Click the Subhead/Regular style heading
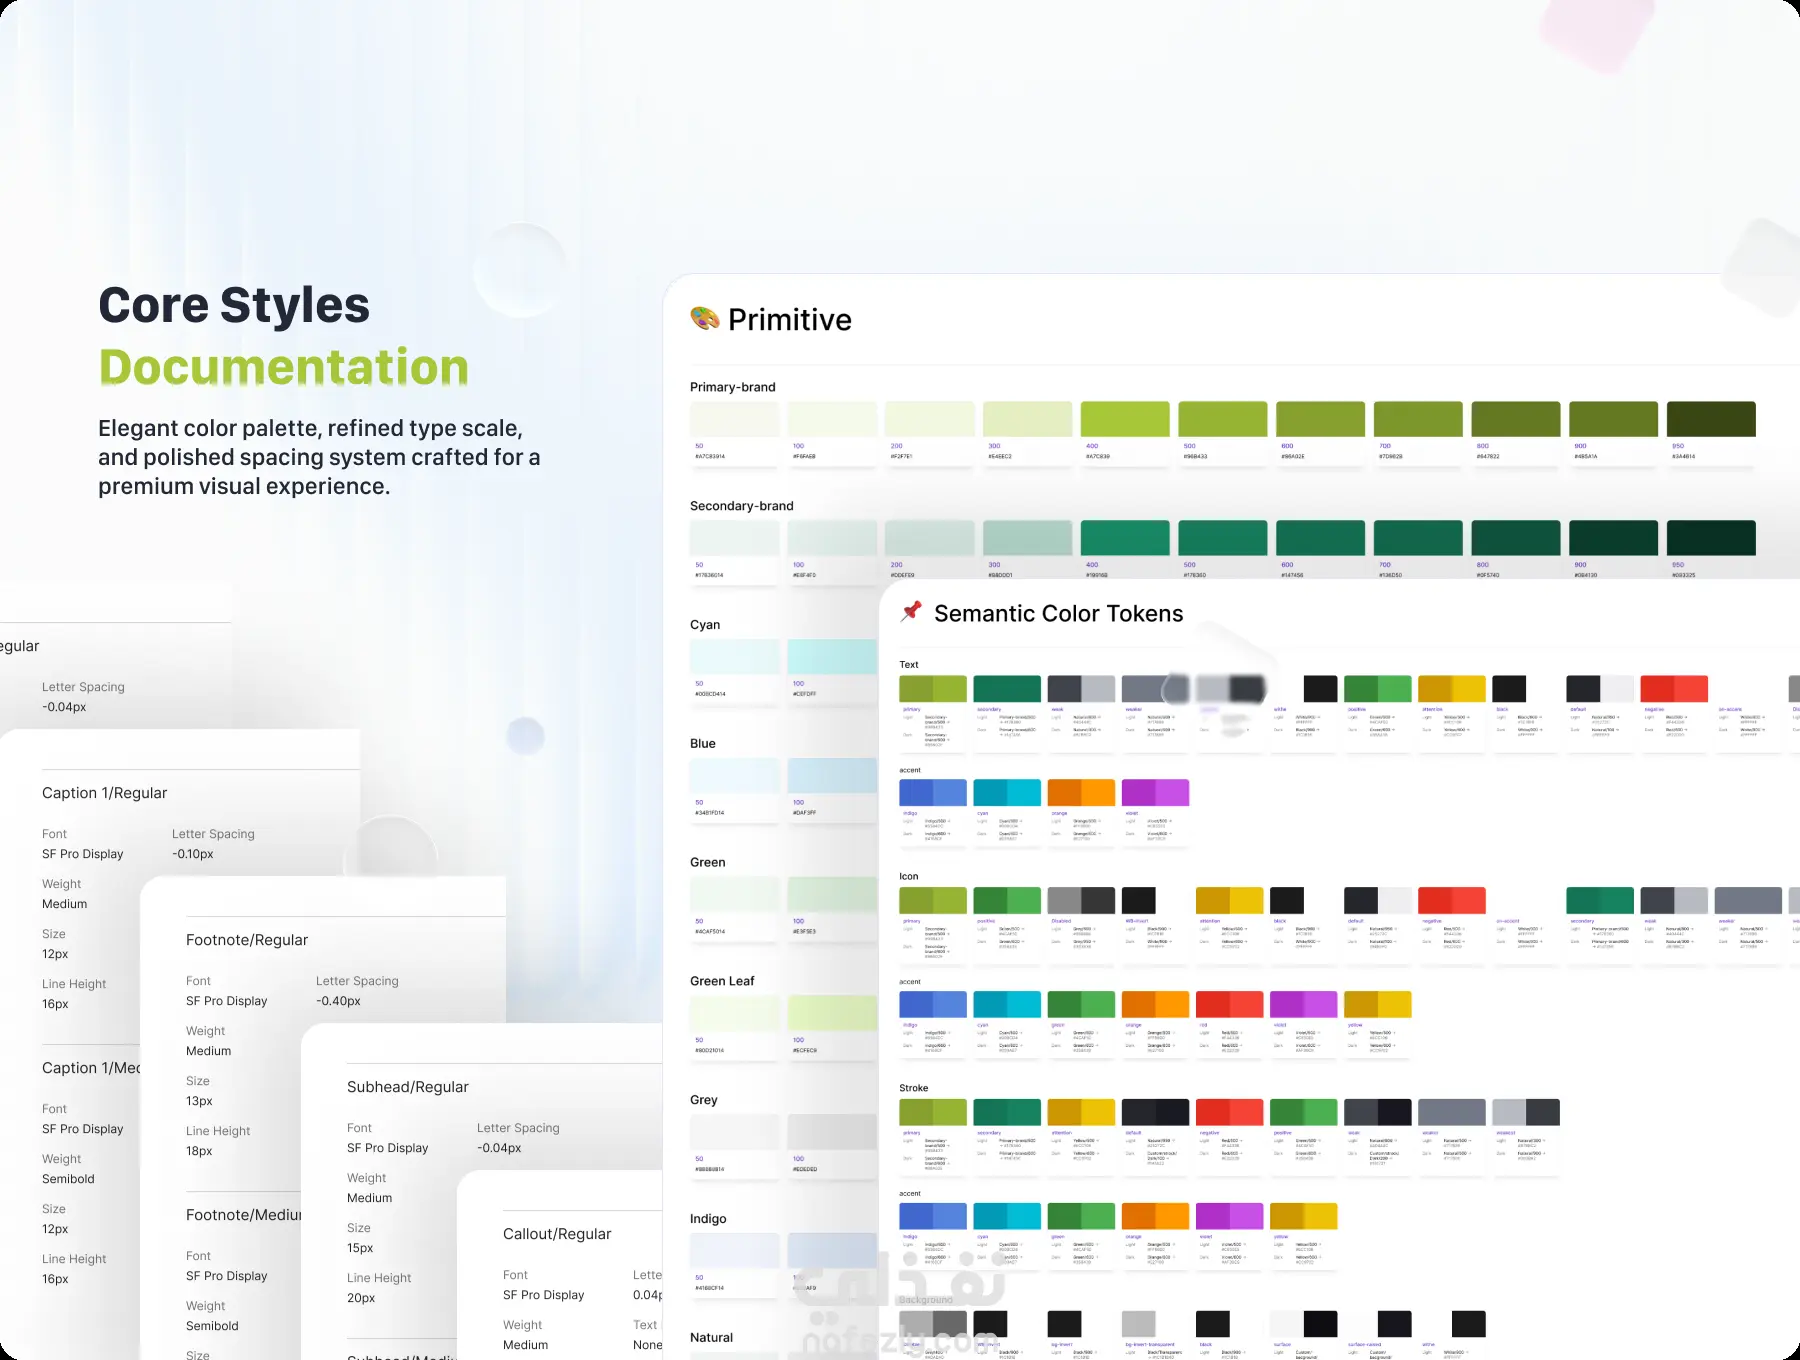The height and width of the screenshot is (1360, 1800). [x=408, y=1087]
